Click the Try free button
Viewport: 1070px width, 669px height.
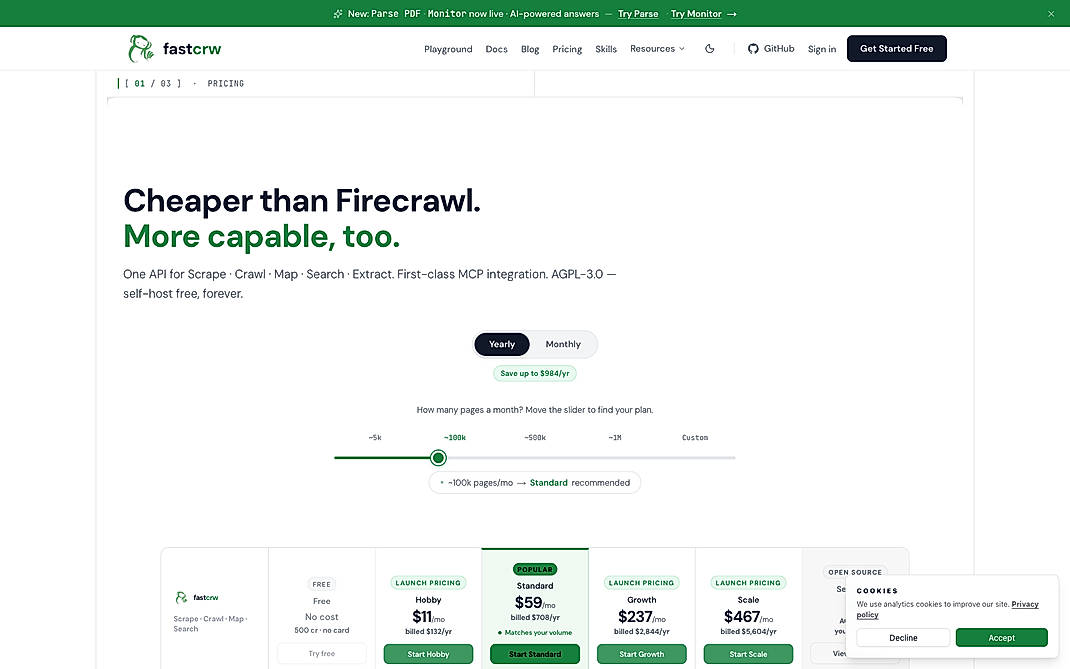321,653
